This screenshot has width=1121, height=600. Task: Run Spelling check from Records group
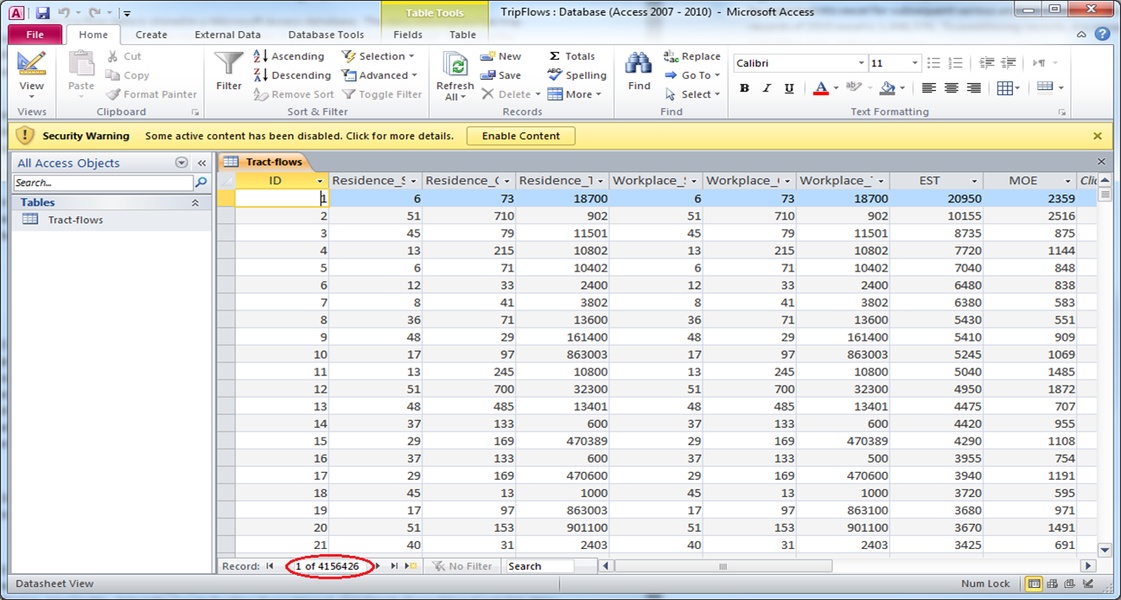tap(555, 74)
